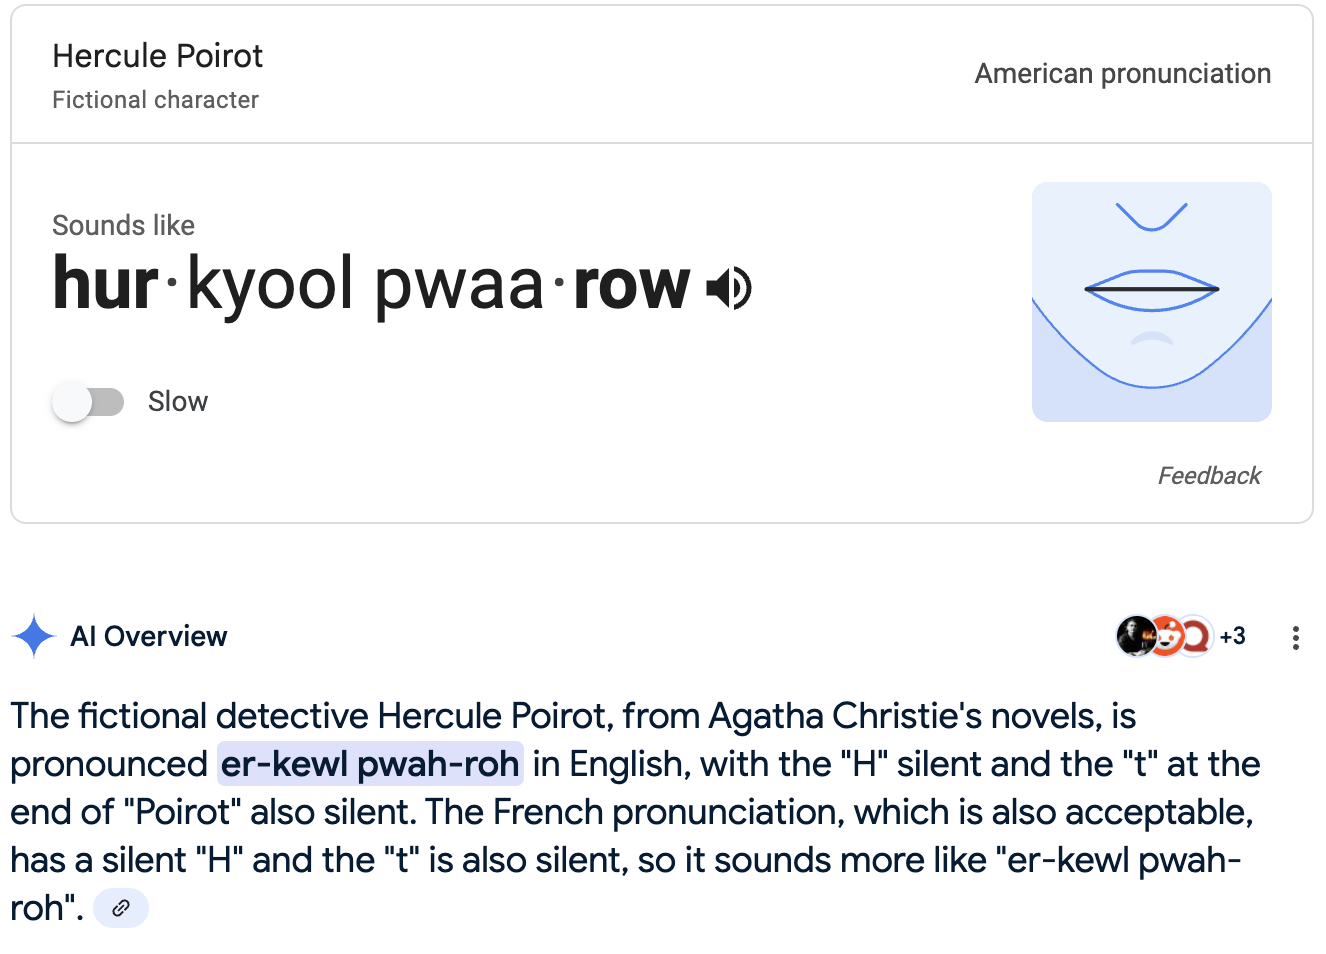Click the "kyool" syllable

click(x=270, y=284)
